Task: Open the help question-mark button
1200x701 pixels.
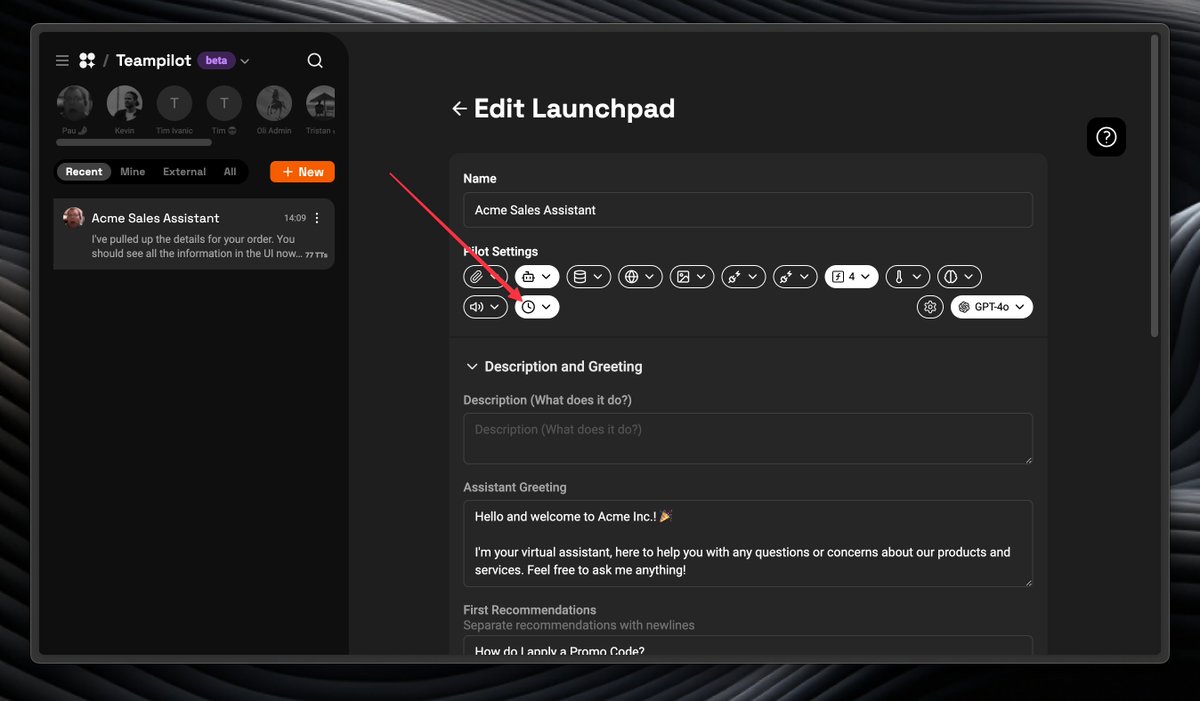Action: click(1106, 137)
